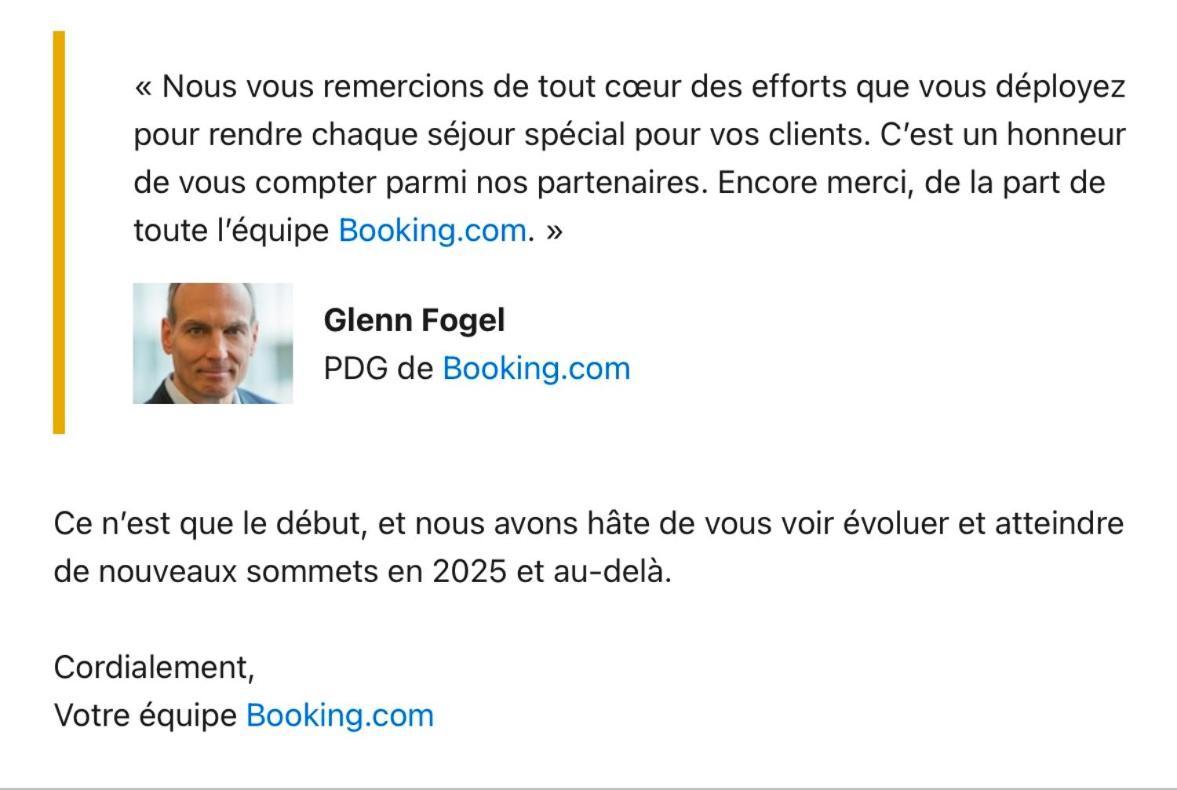This screenshot has height=790, width=1177.
Task: Click the word honneur in the quote
Action: tap(1066, 134)
